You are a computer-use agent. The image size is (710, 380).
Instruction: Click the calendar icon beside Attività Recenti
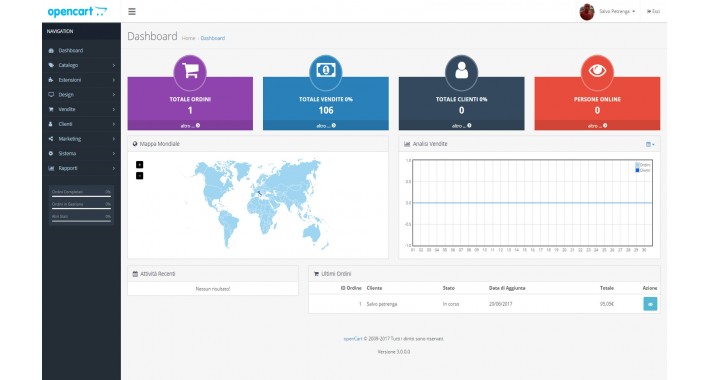click(135, 274)
